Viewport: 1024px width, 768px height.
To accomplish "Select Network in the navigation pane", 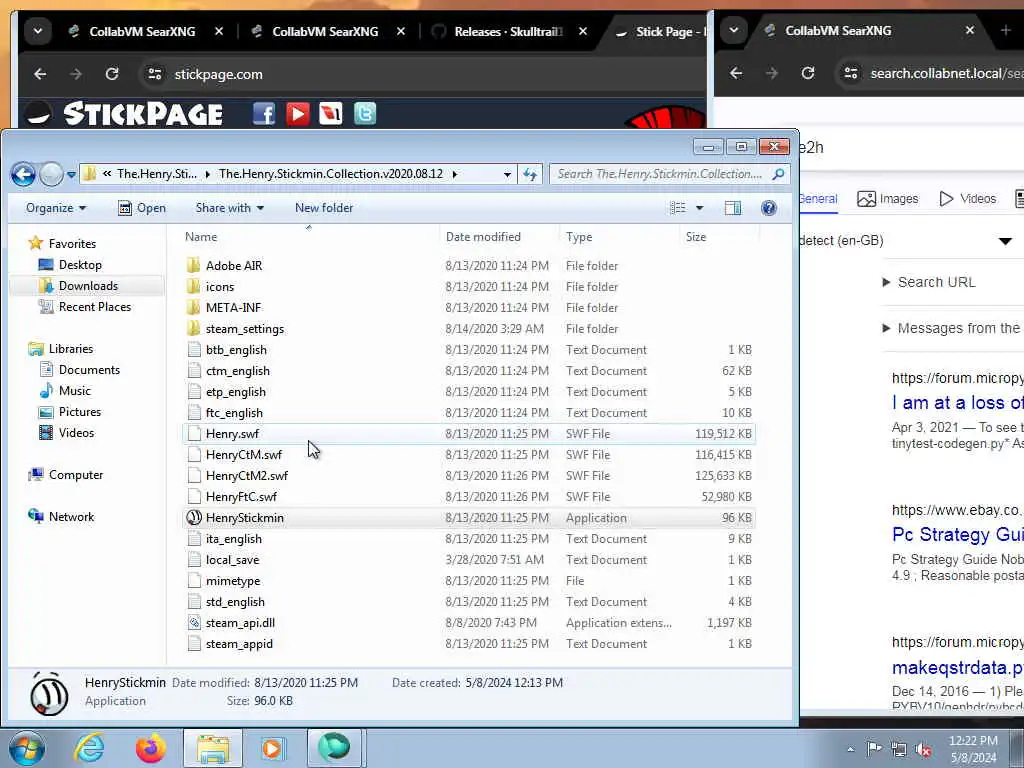I will pos(71,517).
